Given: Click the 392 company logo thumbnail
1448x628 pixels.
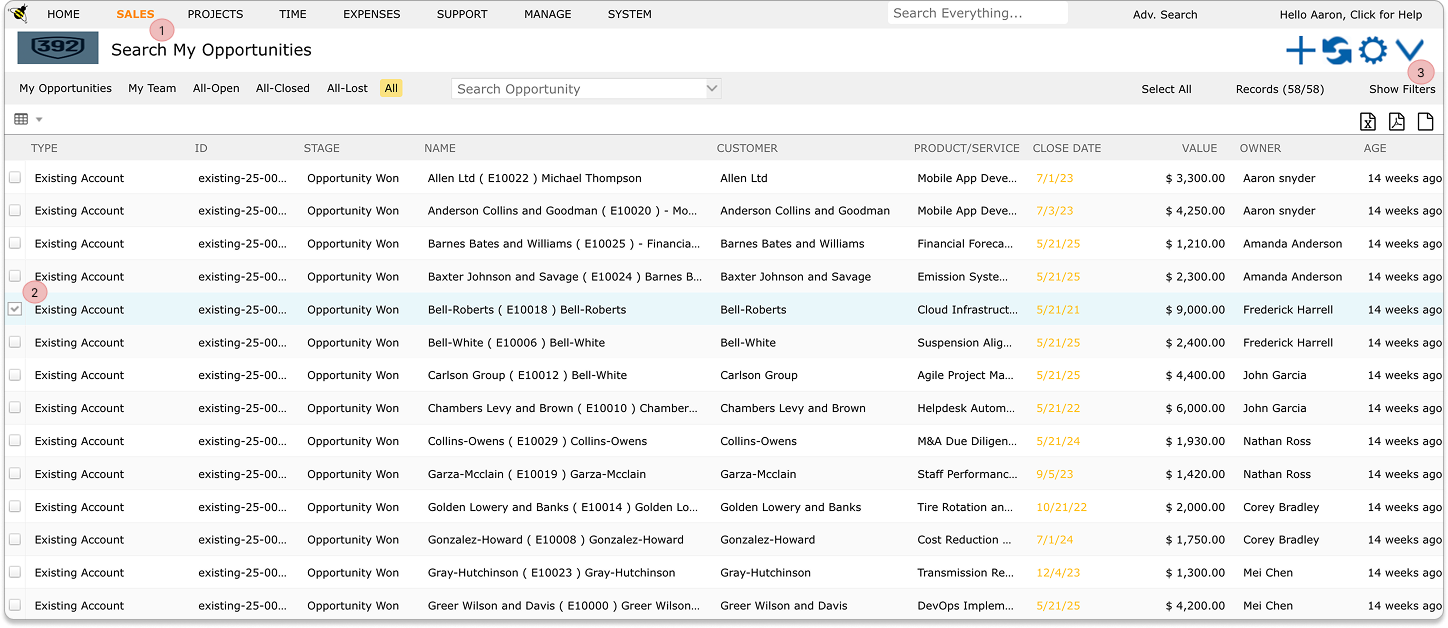Looking at the screenshot, I should coord(58,48).
